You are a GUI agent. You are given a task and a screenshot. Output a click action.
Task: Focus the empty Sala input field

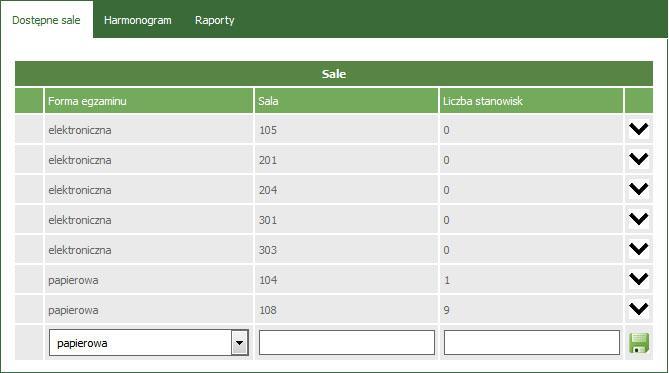pyautogui.click(x=347, y=343)
